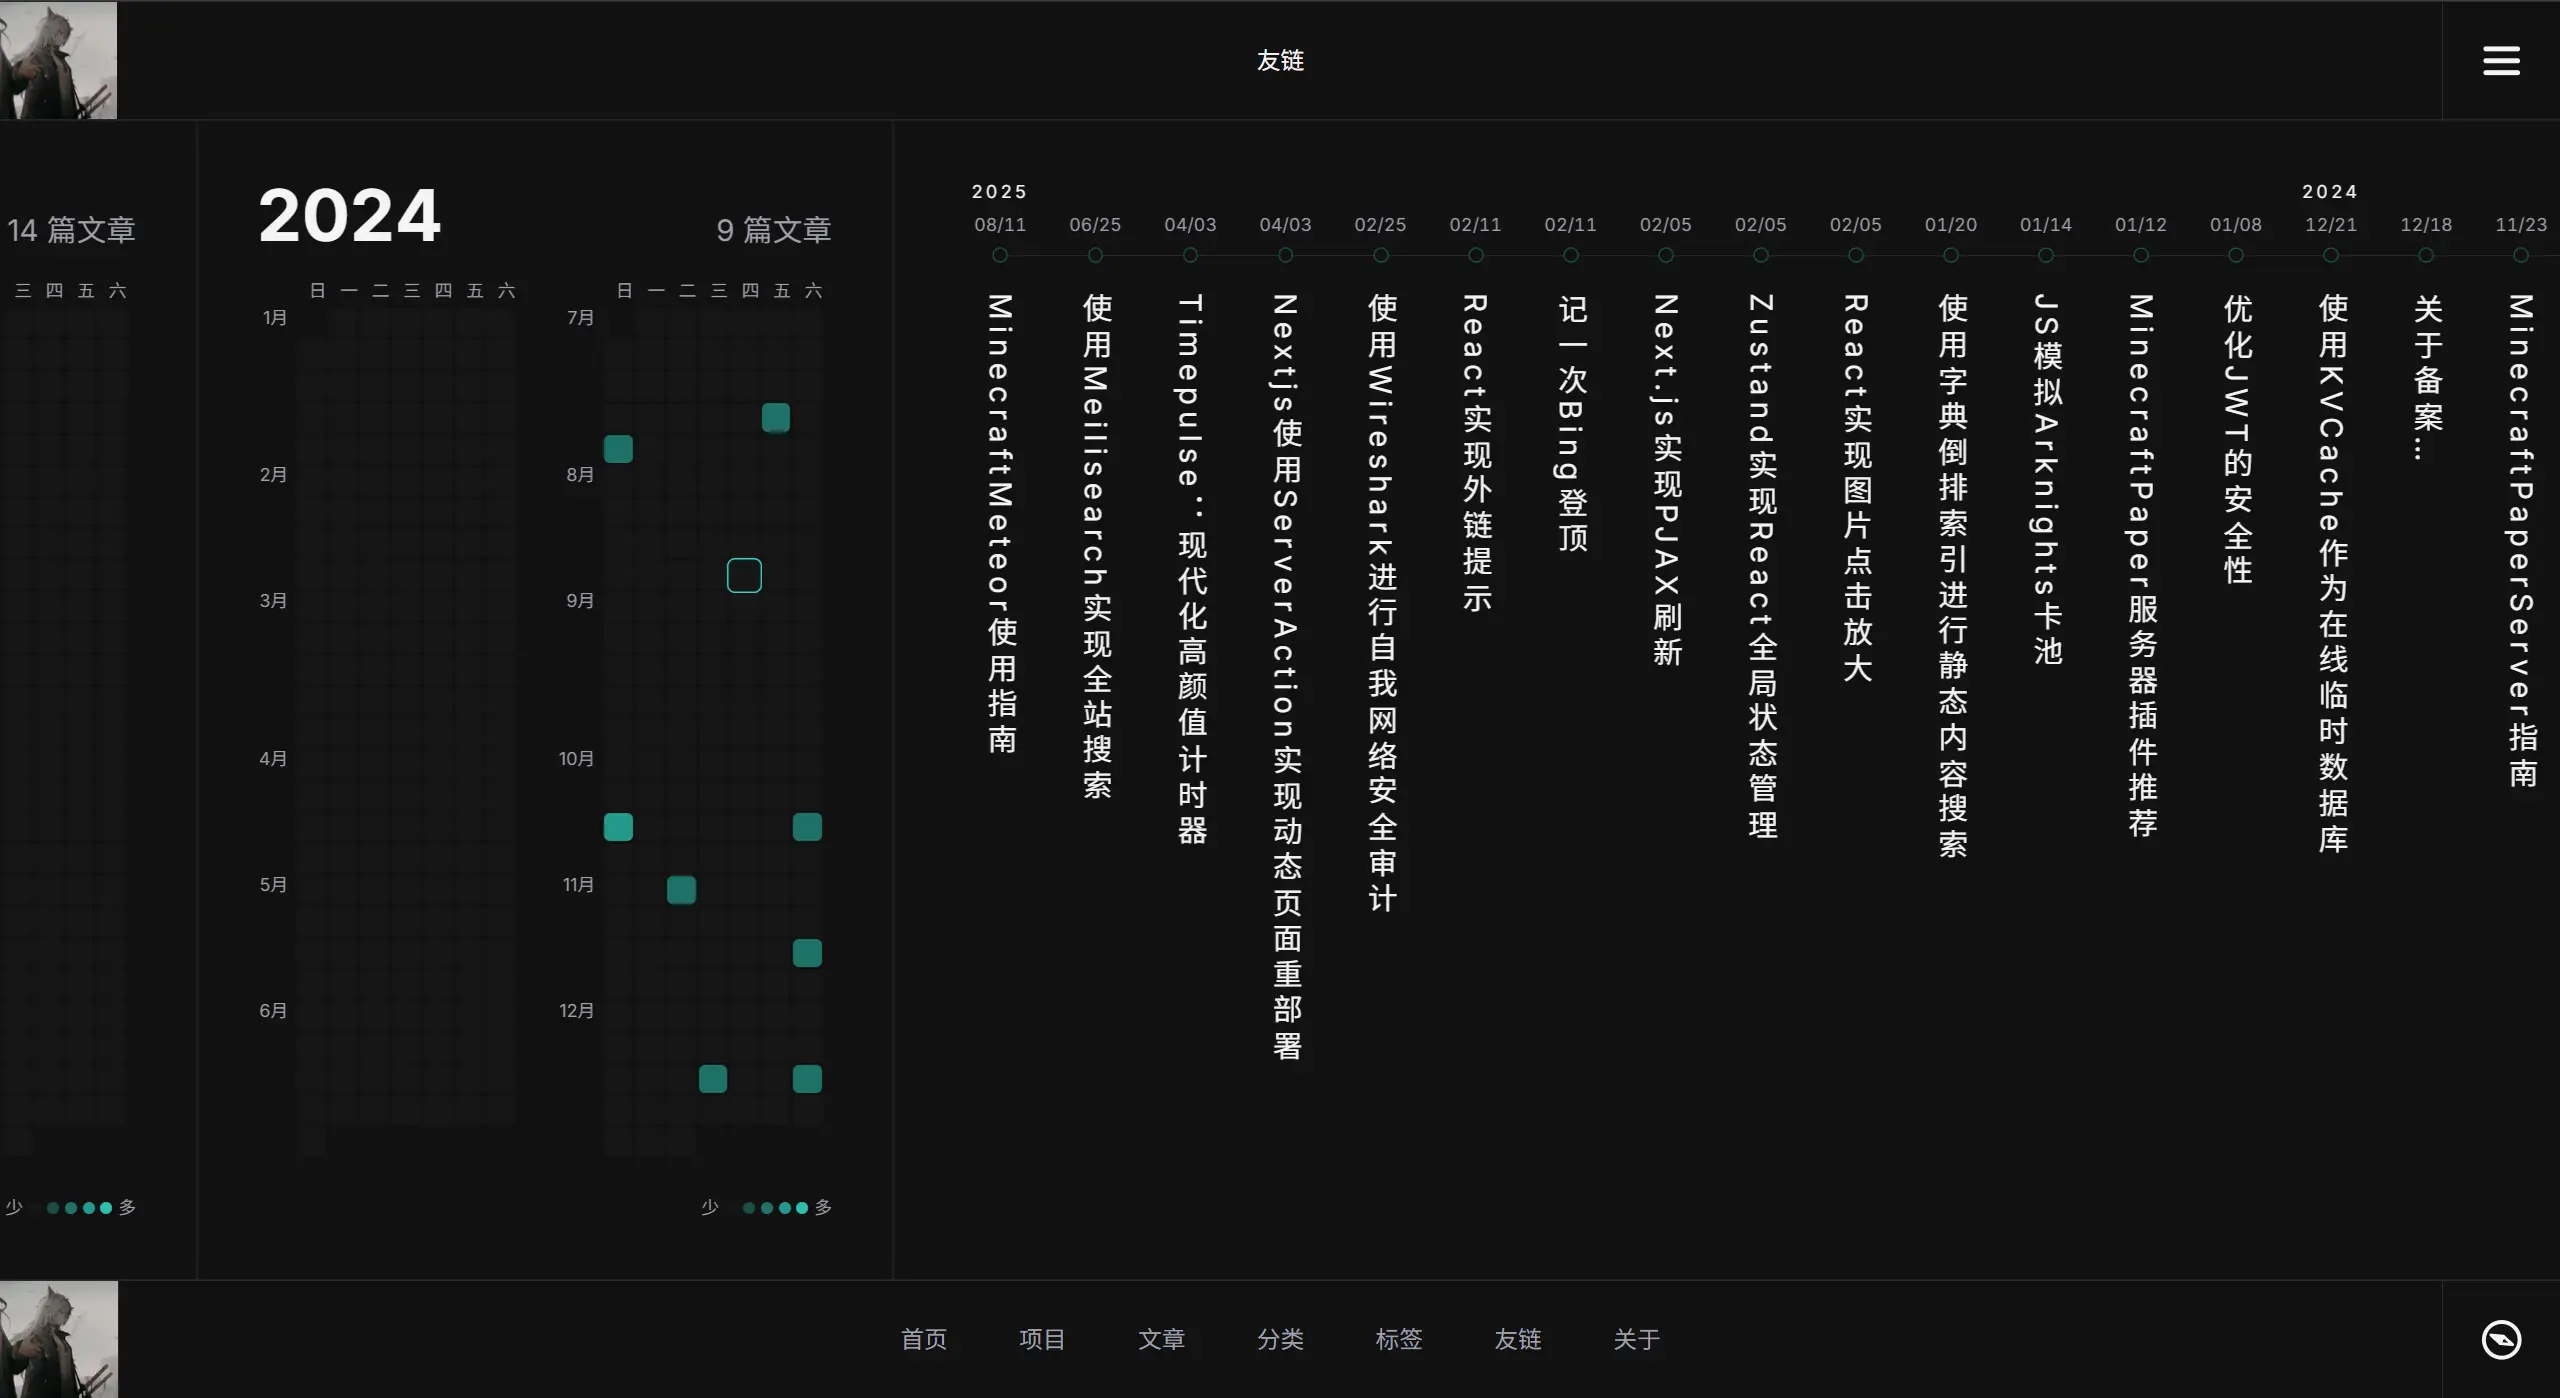Open article MinecraftMeteor使用指南

tap(1001, 522)
